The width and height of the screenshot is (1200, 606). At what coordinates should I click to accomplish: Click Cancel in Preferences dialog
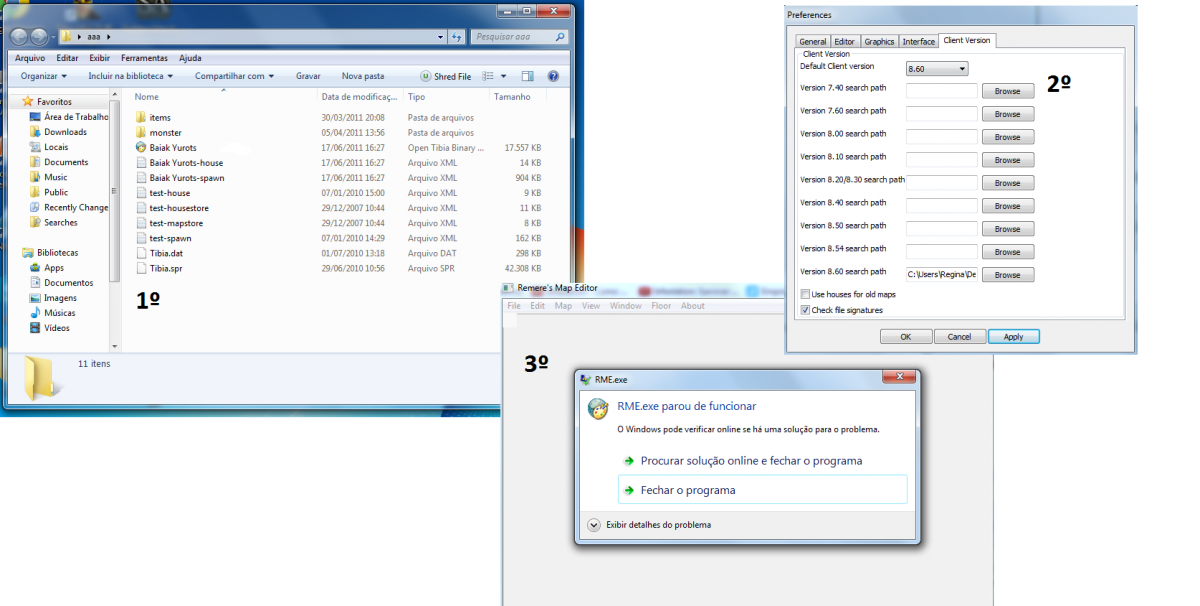(959, 337)
